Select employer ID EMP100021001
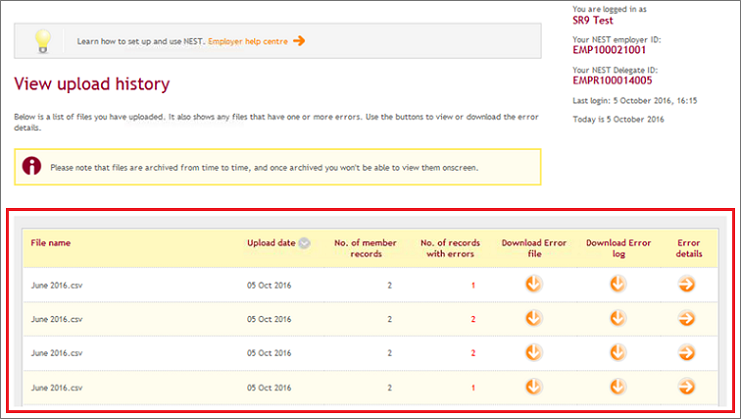Screen dimensions: 741x419 coord(609,50)
